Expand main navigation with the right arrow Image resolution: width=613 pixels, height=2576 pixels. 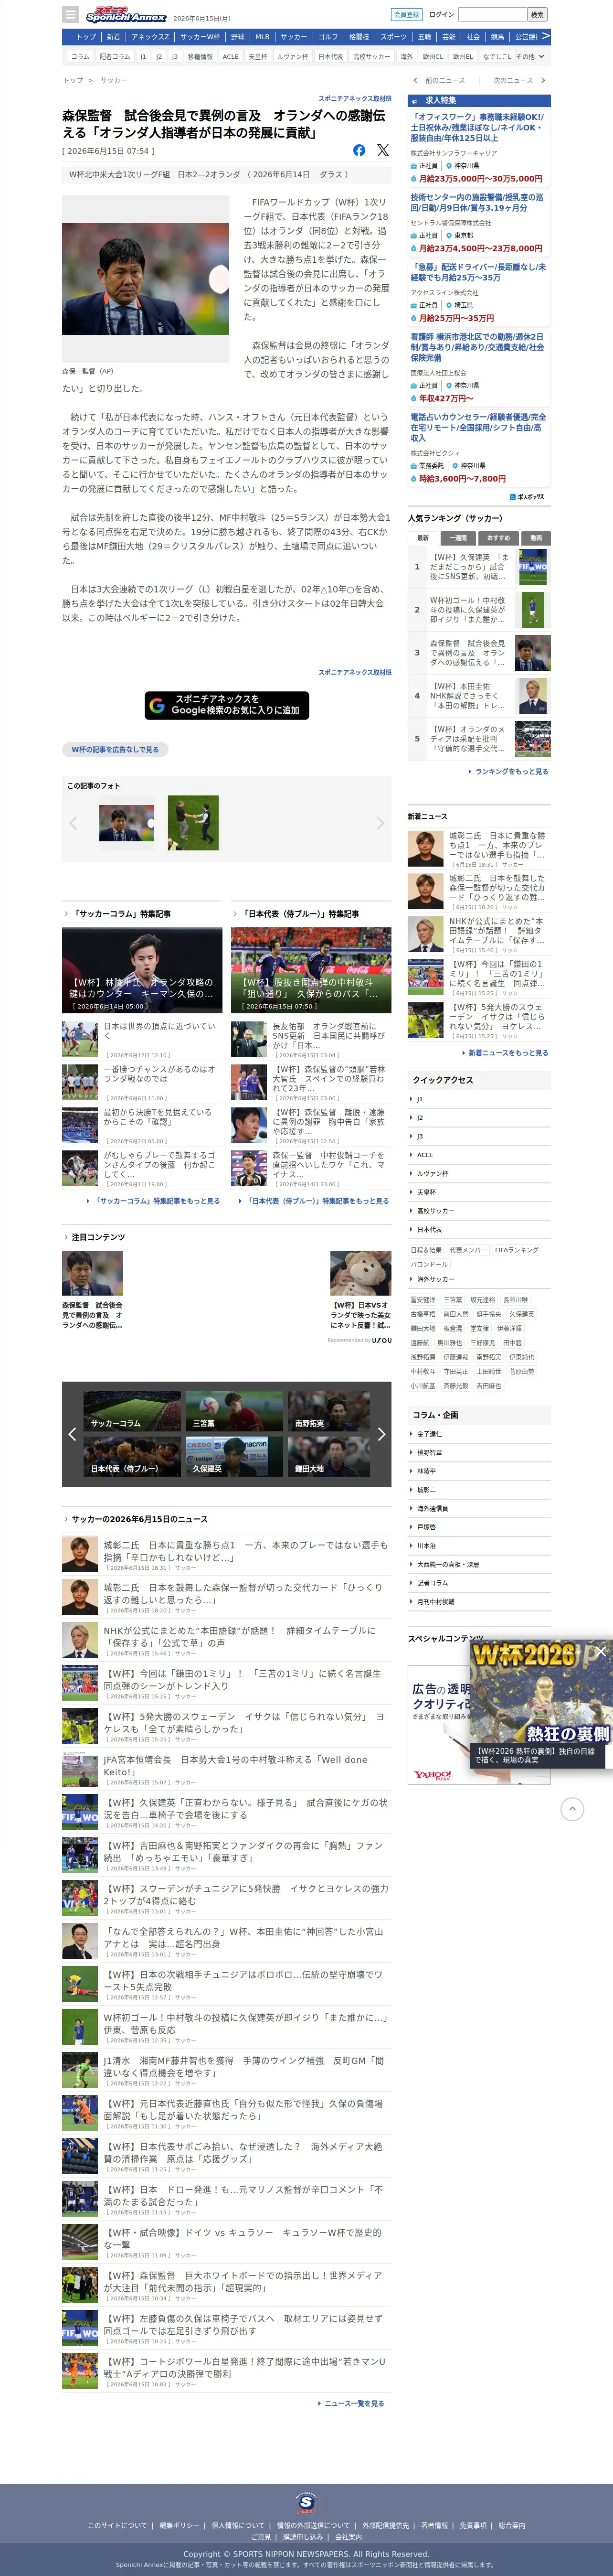click(x=546, y=36)
